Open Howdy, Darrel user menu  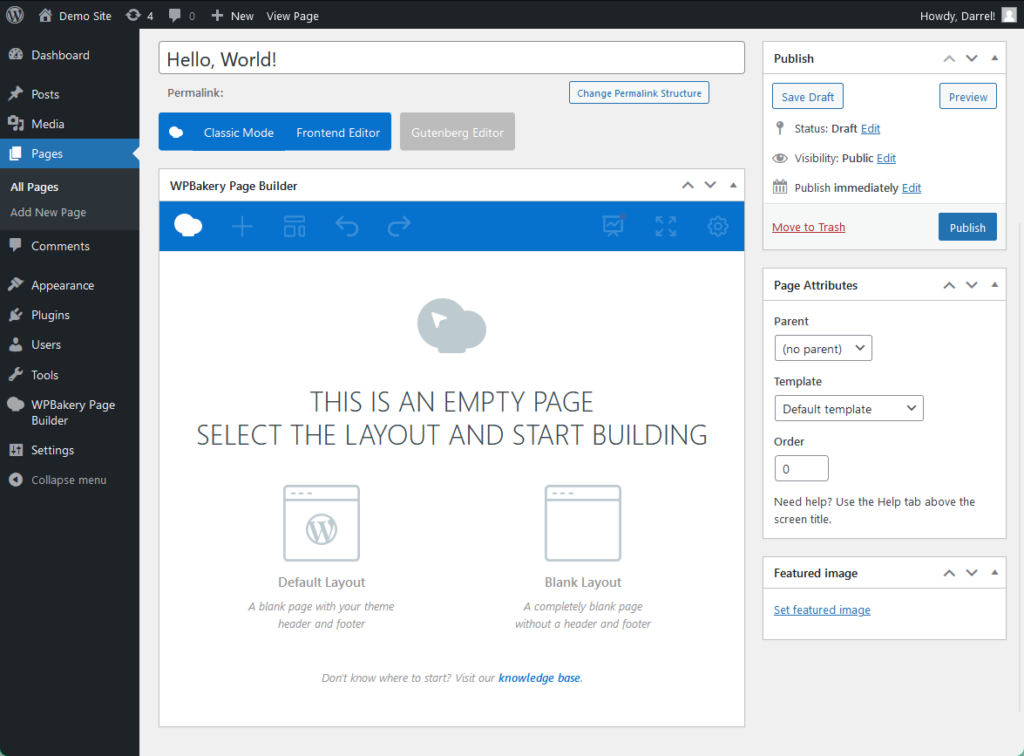(957, 16)
